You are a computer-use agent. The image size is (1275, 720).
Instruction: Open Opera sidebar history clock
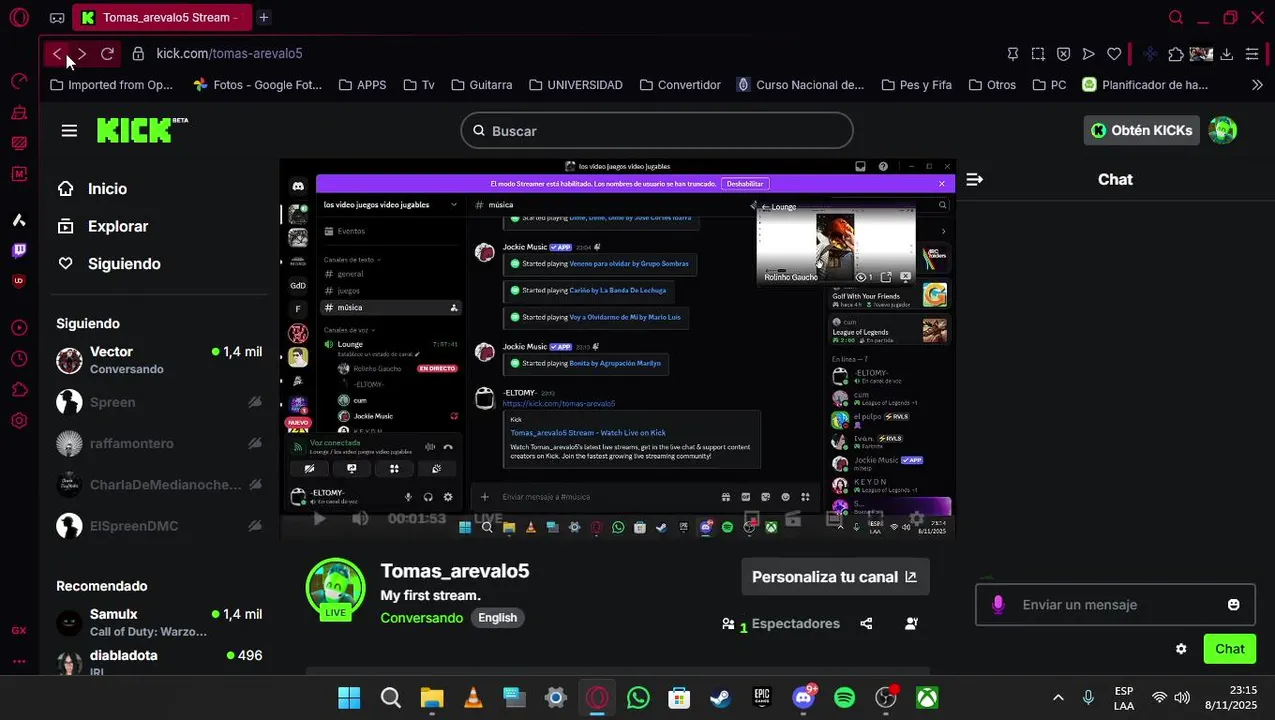click(19, 359)
